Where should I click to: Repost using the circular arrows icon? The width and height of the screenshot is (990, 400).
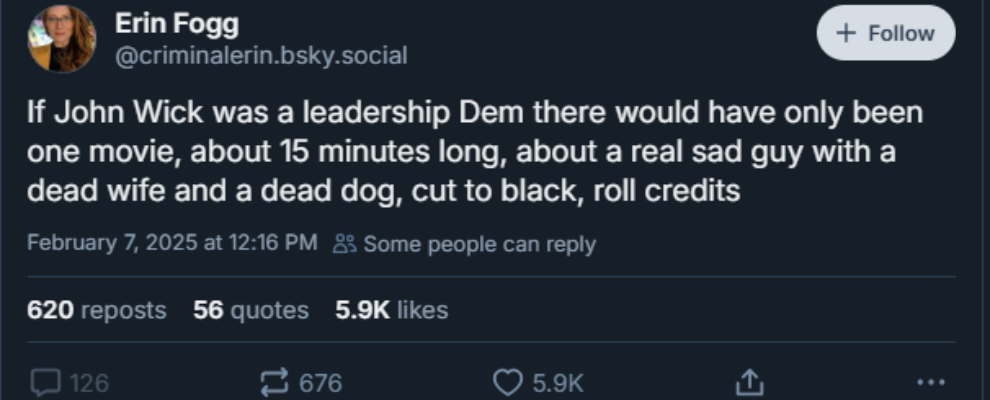click(x=272, y=382)
